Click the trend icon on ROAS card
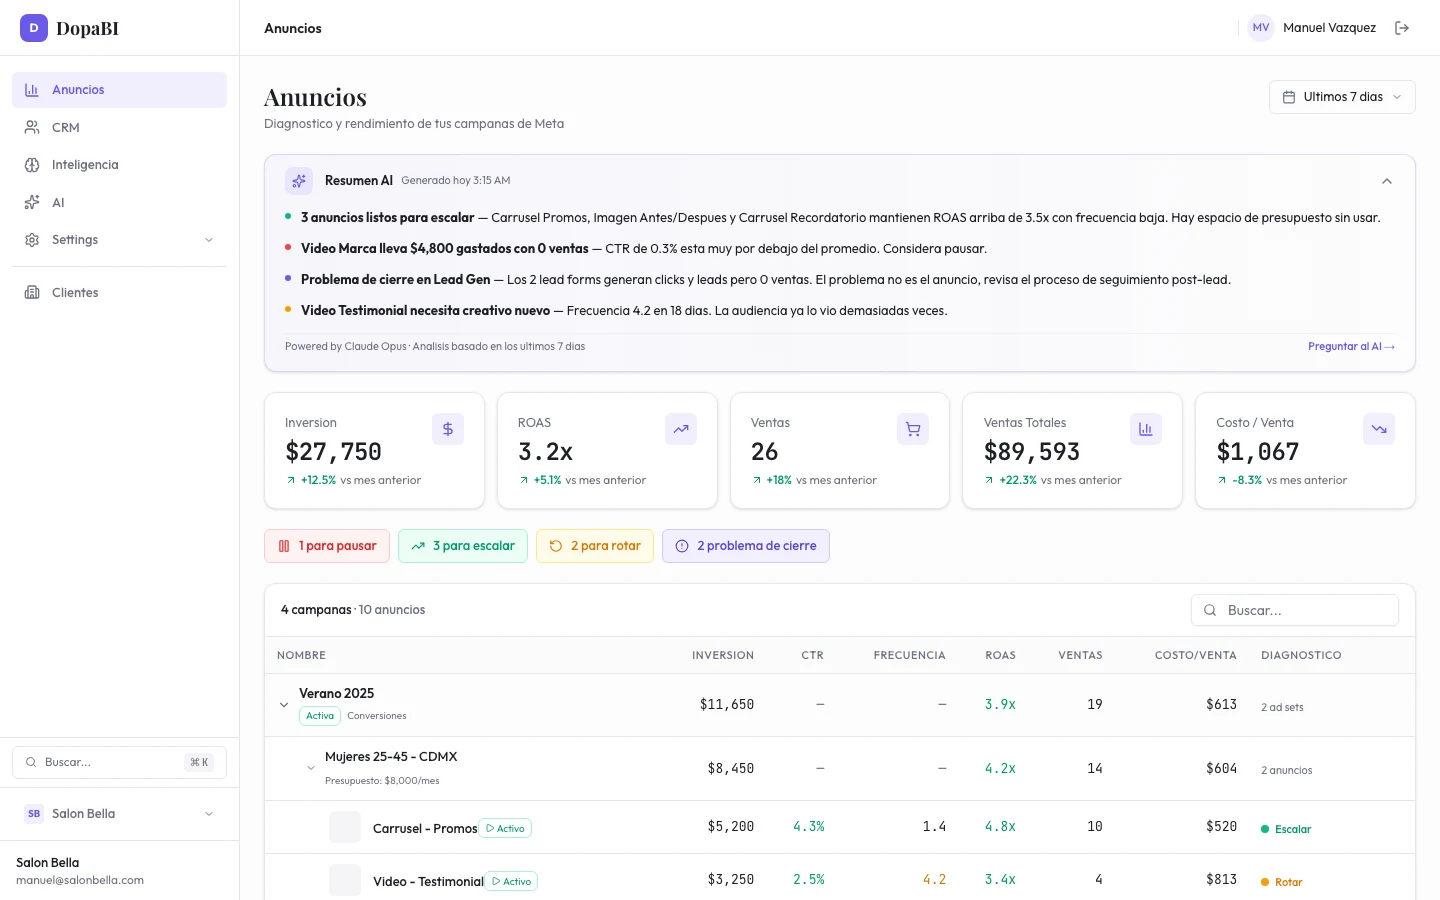The image size is (1440, 900). point(681,429)
